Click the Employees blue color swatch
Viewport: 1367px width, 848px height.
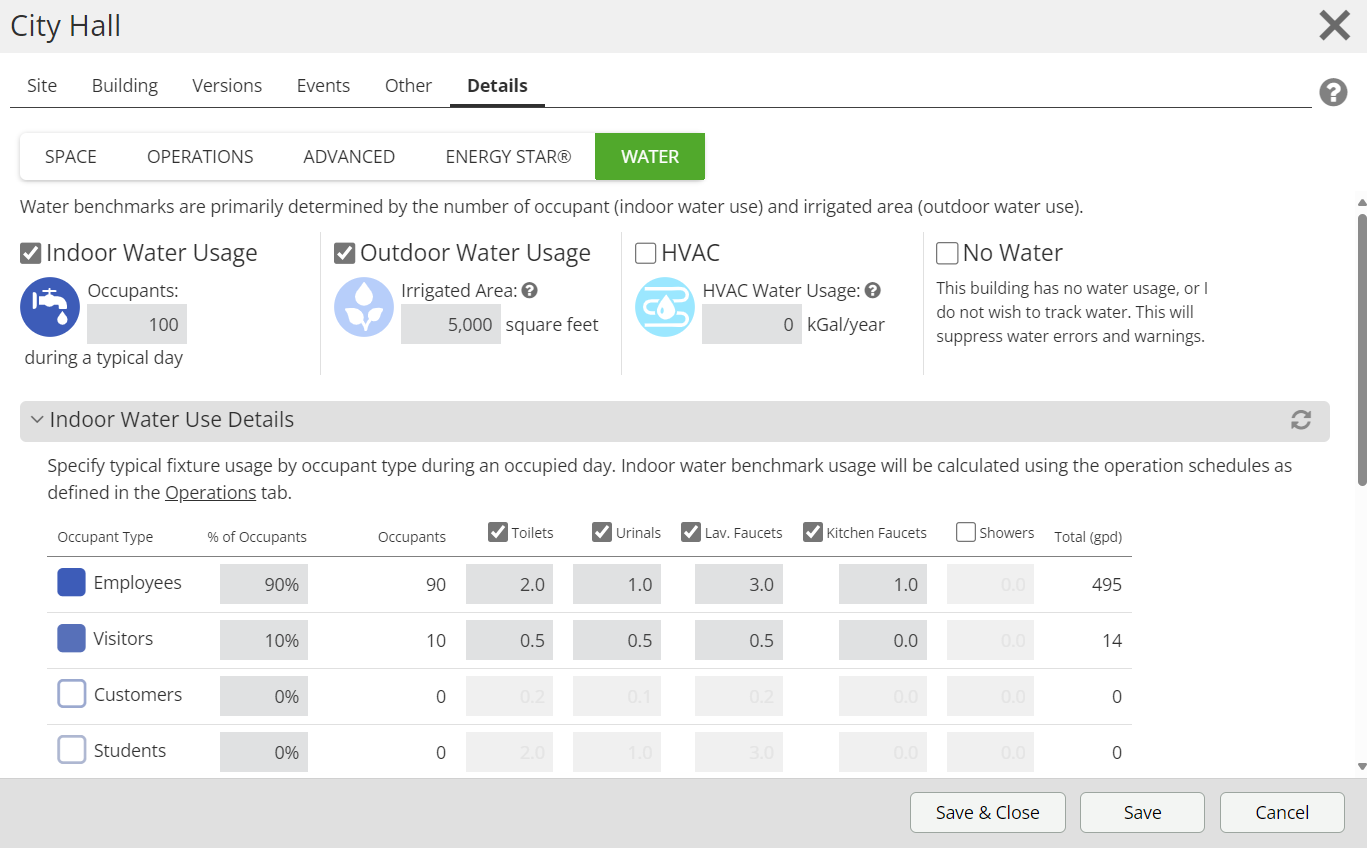coord(71,583)
